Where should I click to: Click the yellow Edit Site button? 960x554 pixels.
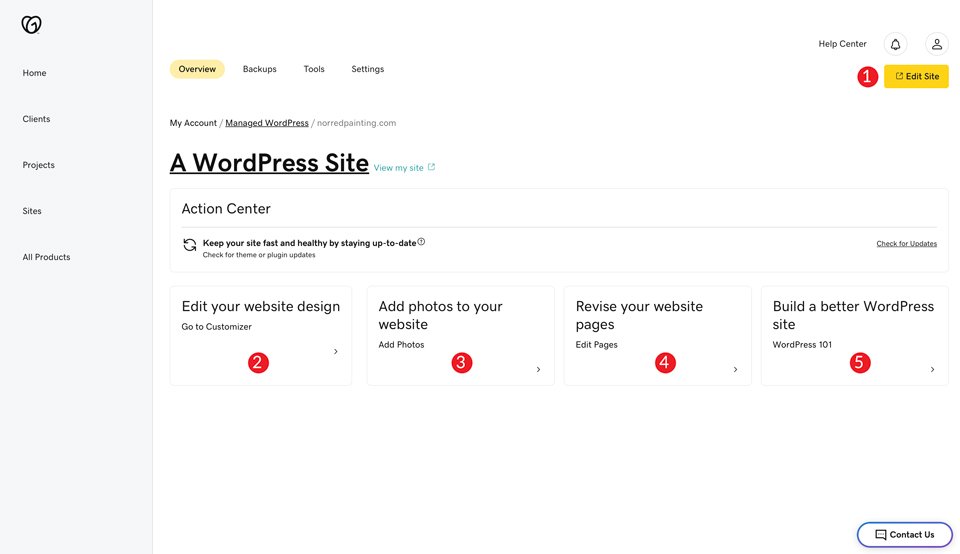pyautogui.click(x=916, y=77)
